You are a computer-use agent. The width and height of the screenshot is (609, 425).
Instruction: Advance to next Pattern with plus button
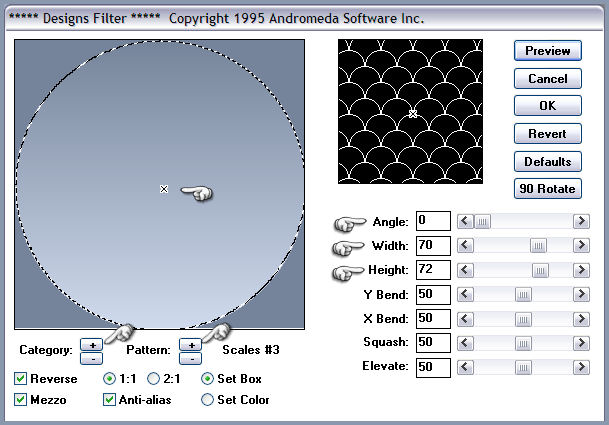191,345
